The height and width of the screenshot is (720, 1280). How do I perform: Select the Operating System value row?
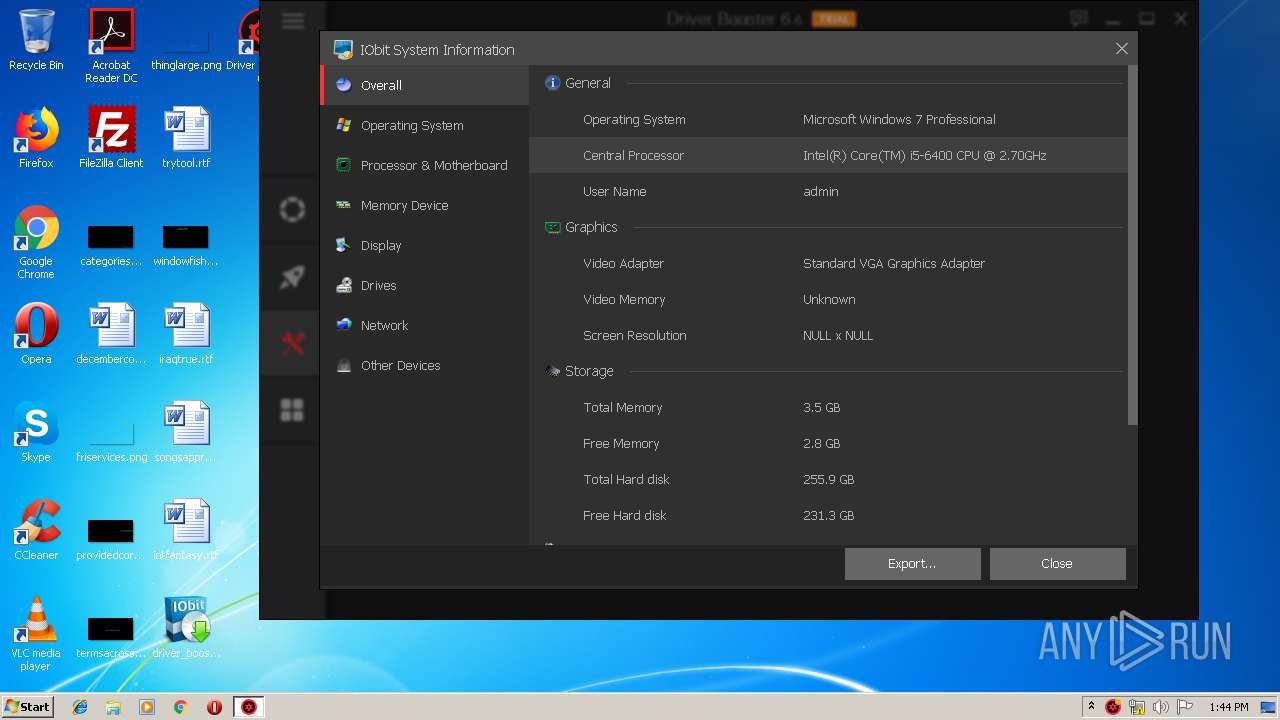[828, 119]
